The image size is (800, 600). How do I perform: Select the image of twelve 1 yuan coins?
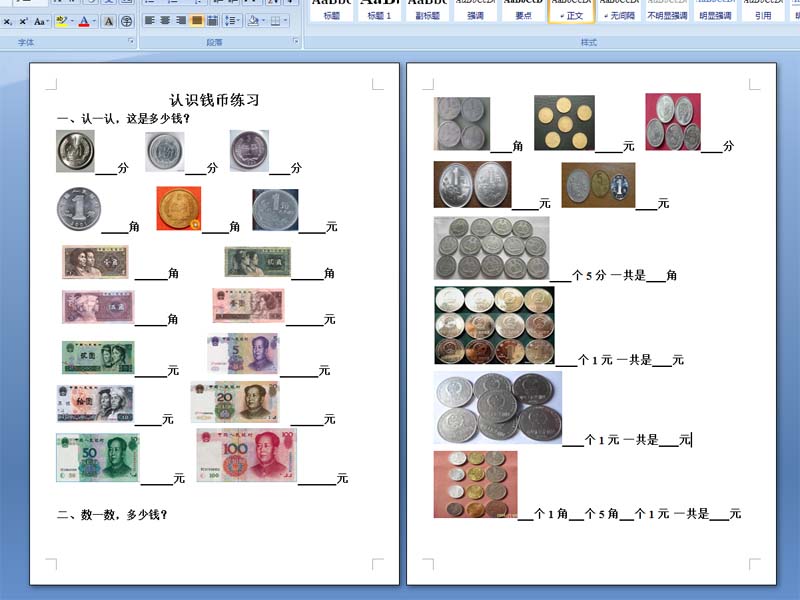pyautogui.click(x=494, y=325)
